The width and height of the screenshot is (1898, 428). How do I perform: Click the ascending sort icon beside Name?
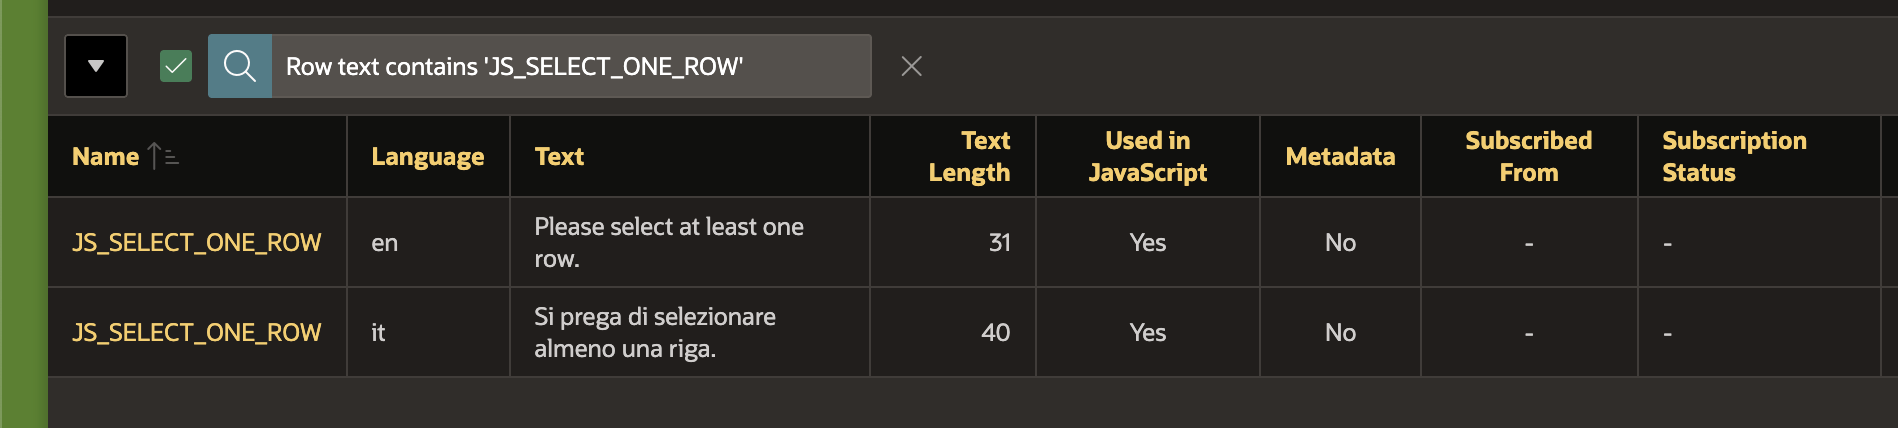(x=163, y=156)
